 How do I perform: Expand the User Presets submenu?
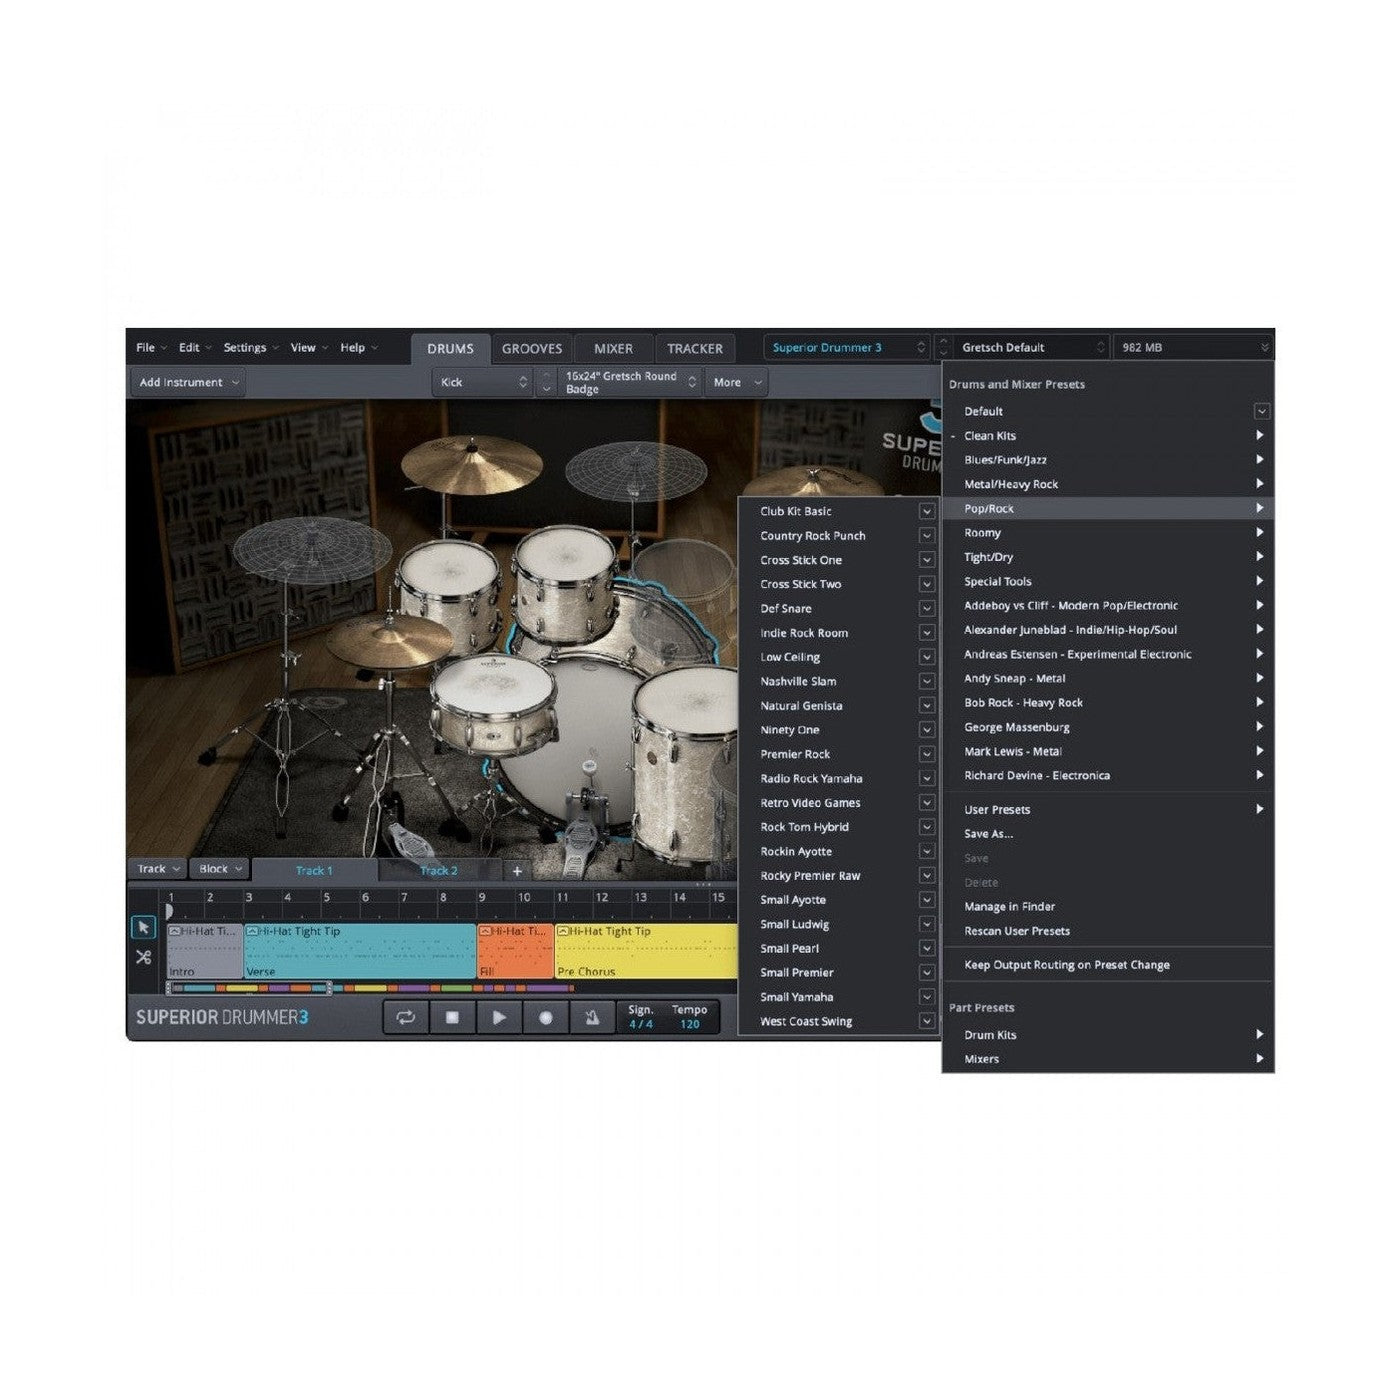tap(1108, 810)
